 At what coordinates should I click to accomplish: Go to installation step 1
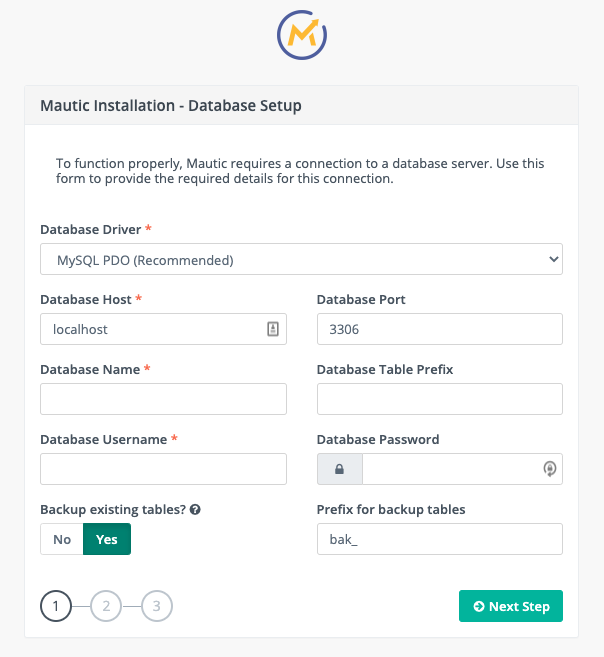[x=56, y=606]
